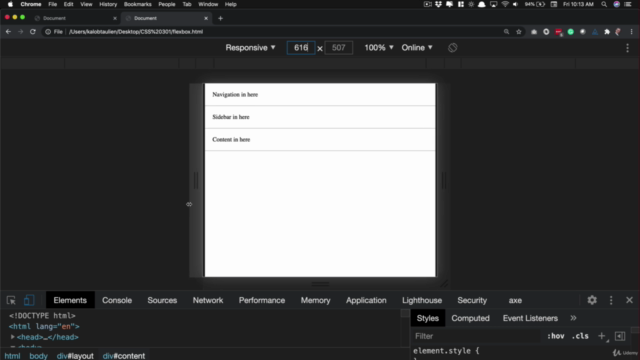Image resolution: width=640 pixels, height=360 pixels.
Task: Select the Event Listeners sub-tab
Action: 530,318
